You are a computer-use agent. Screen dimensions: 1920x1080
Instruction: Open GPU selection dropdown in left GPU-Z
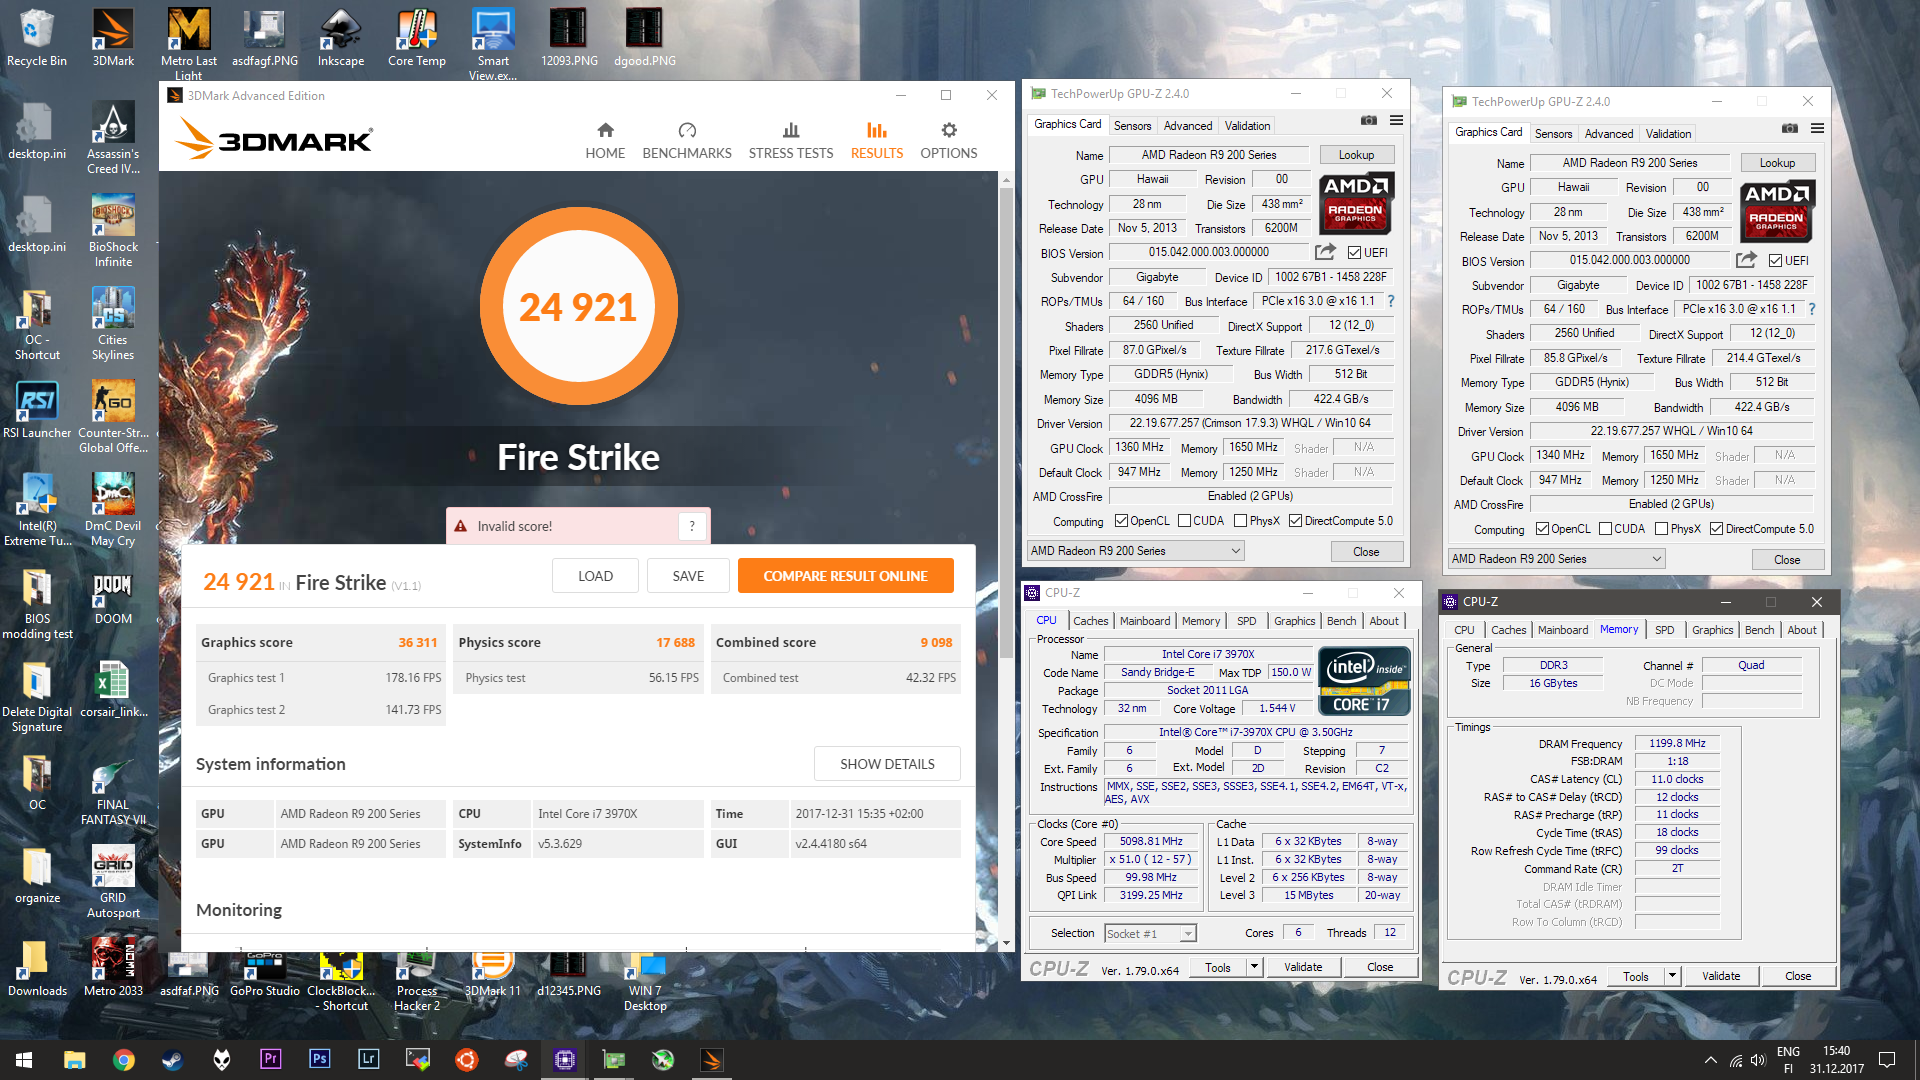coord(1136,551)
